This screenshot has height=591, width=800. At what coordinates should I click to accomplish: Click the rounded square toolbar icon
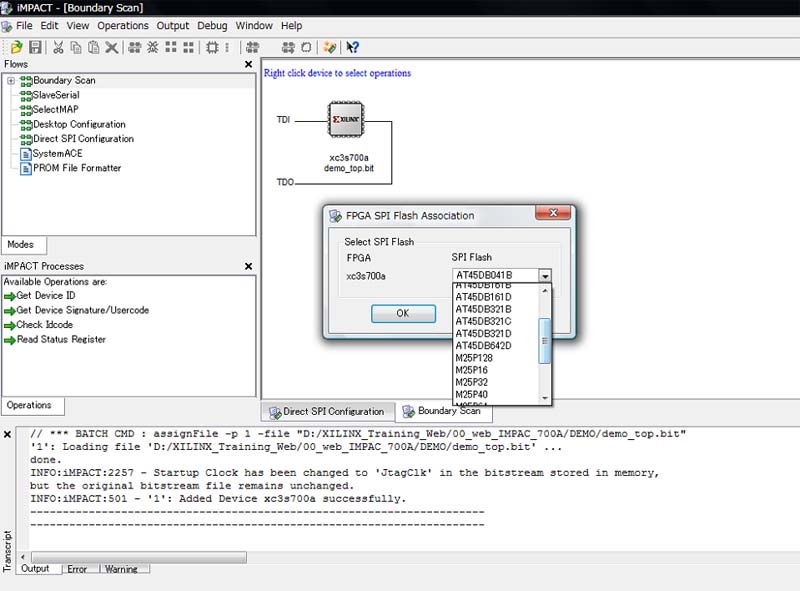(306, 47)
